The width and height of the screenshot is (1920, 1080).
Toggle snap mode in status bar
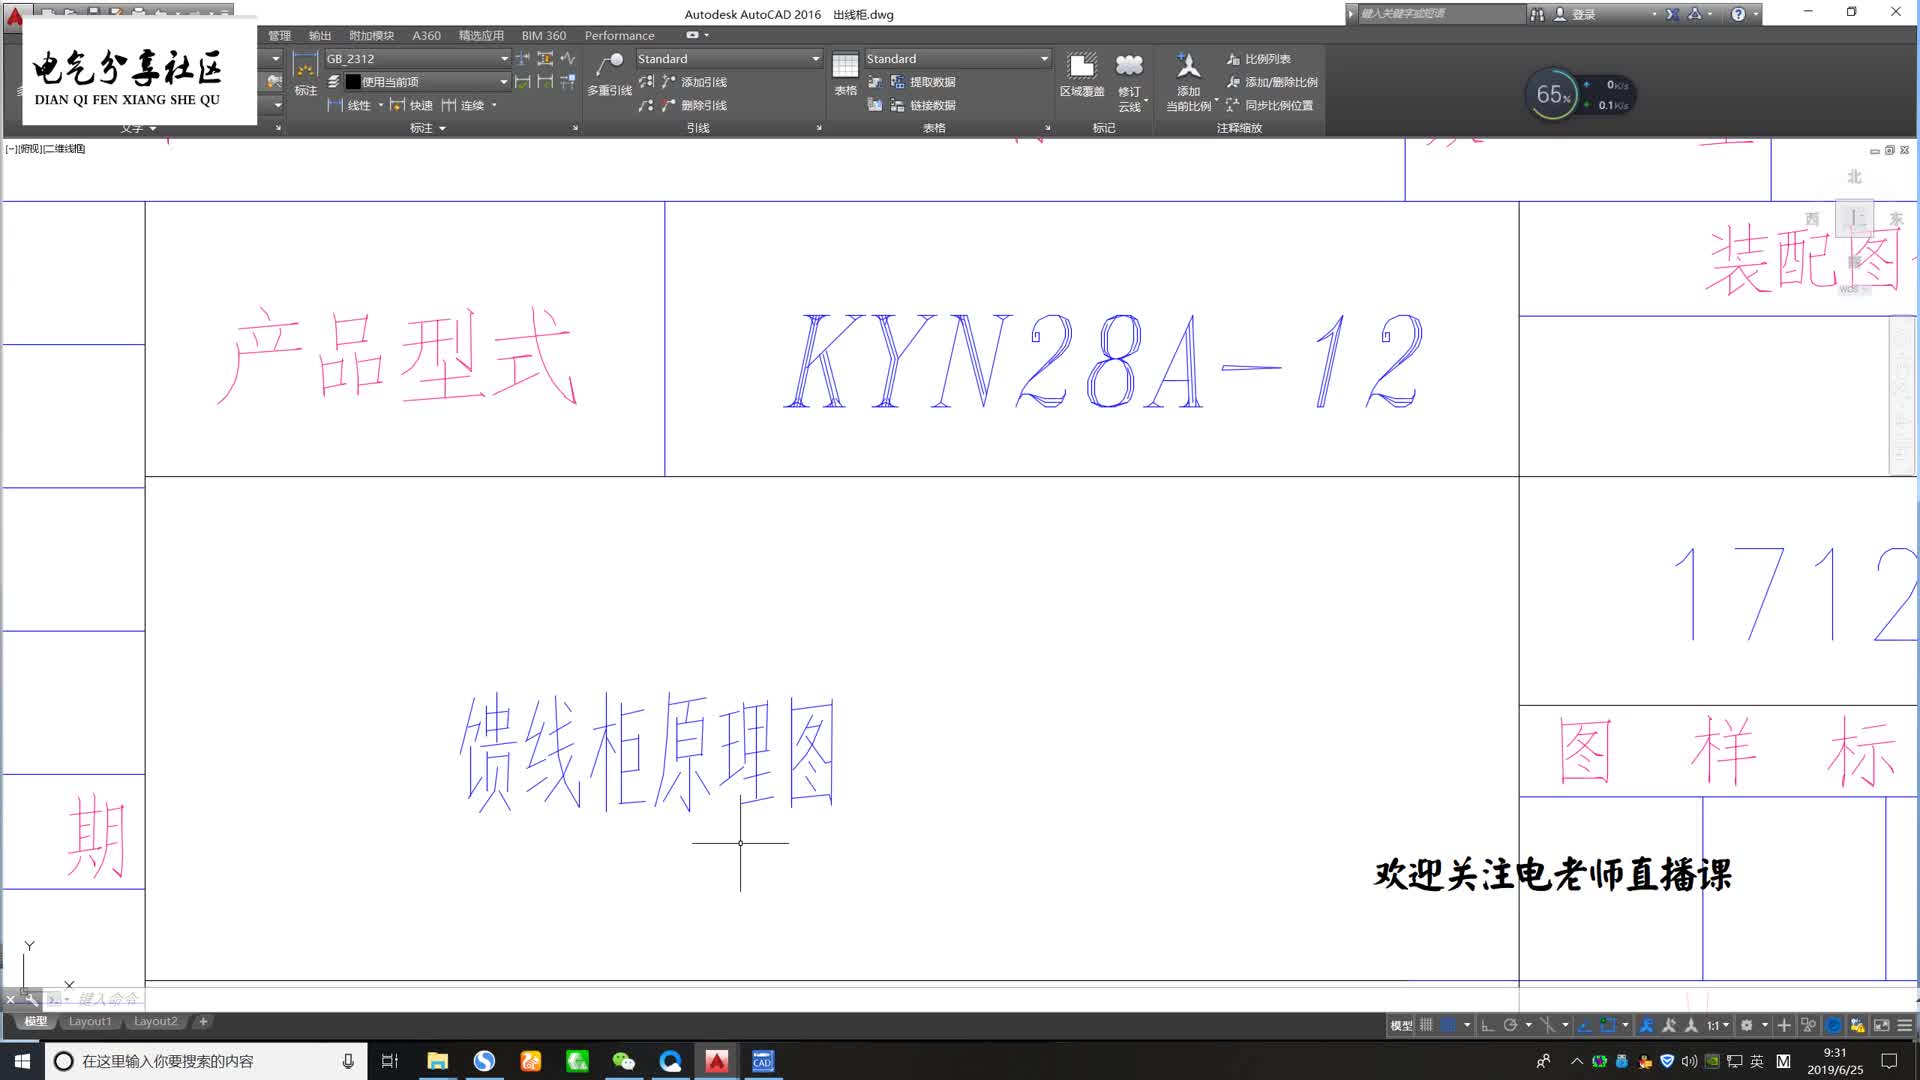(x=1448, y=1025)
